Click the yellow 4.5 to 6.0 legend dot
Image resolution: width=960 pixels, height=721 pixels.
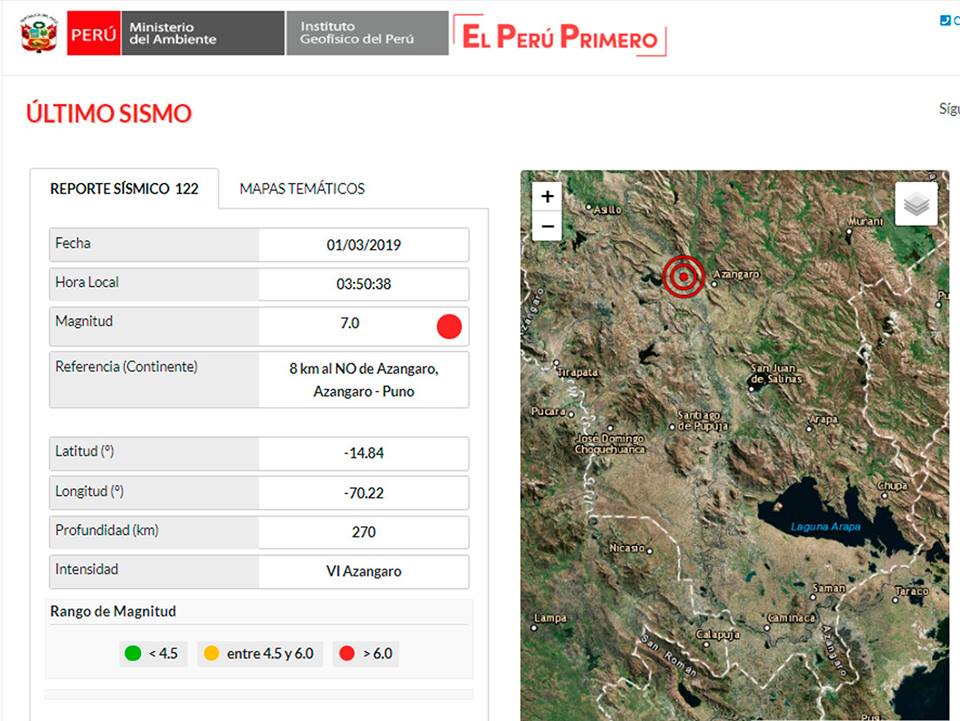(x=211, y=653)
